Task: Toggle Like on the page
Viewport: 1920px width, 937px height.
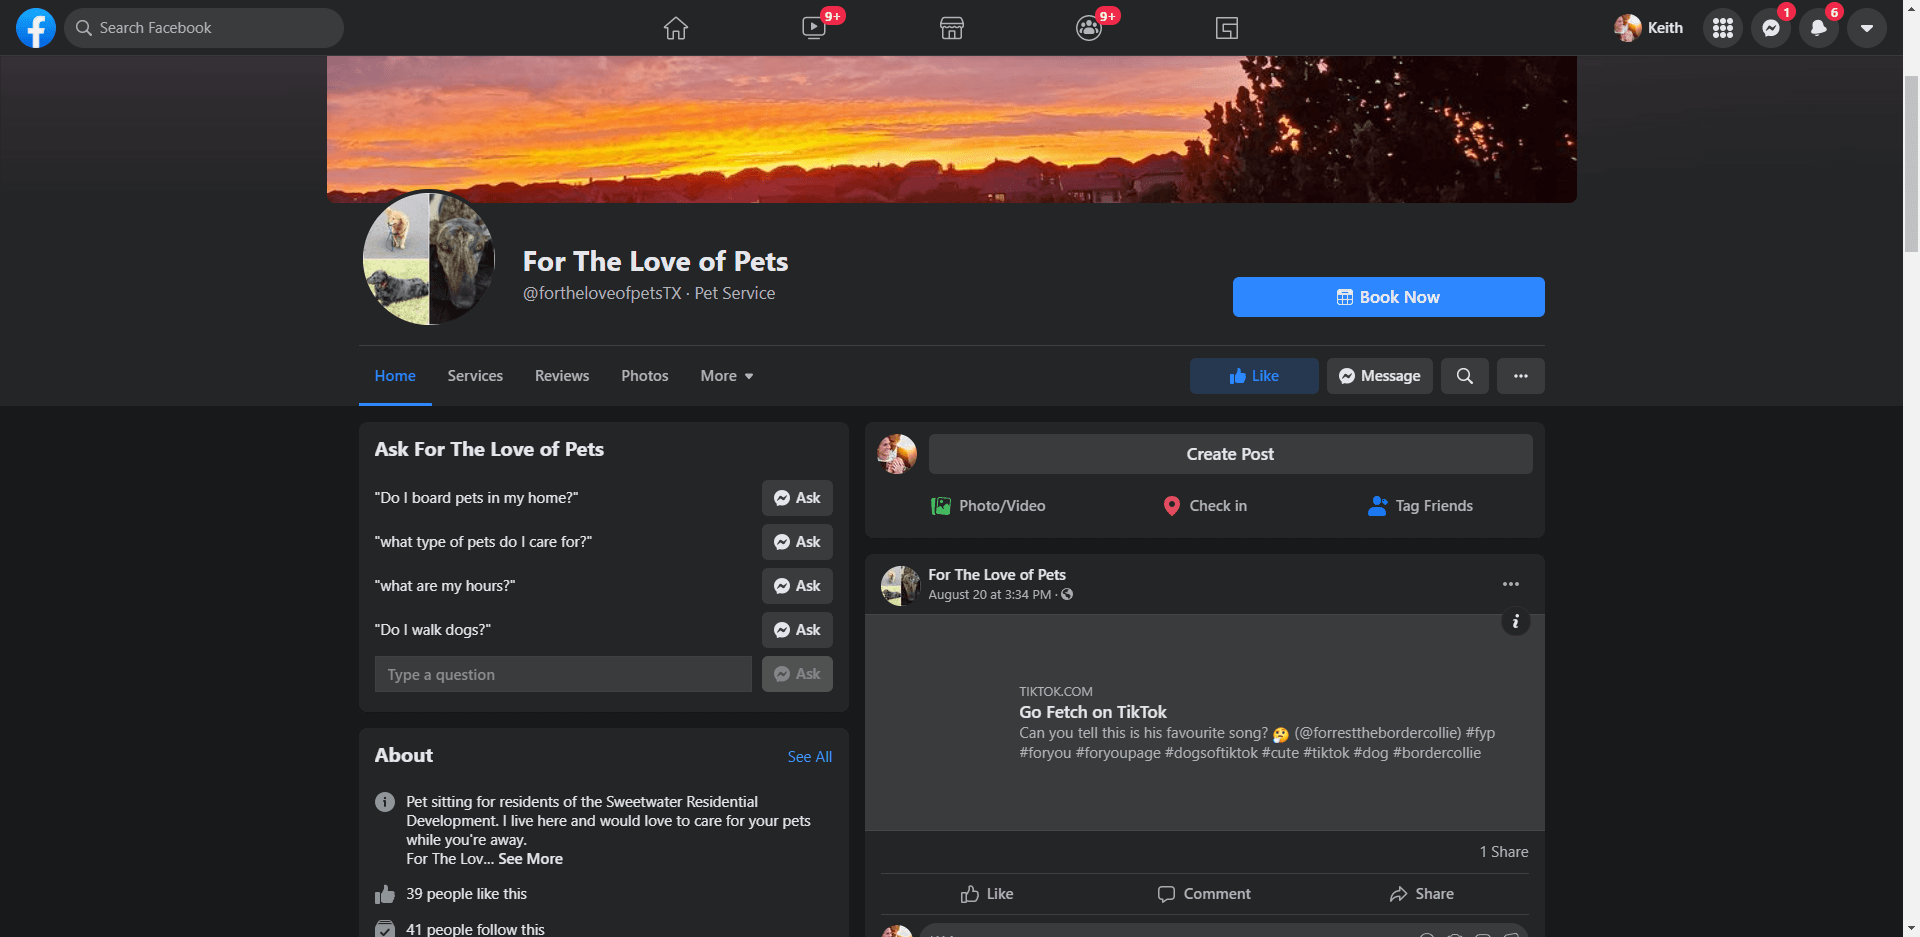Action: 1254,376
